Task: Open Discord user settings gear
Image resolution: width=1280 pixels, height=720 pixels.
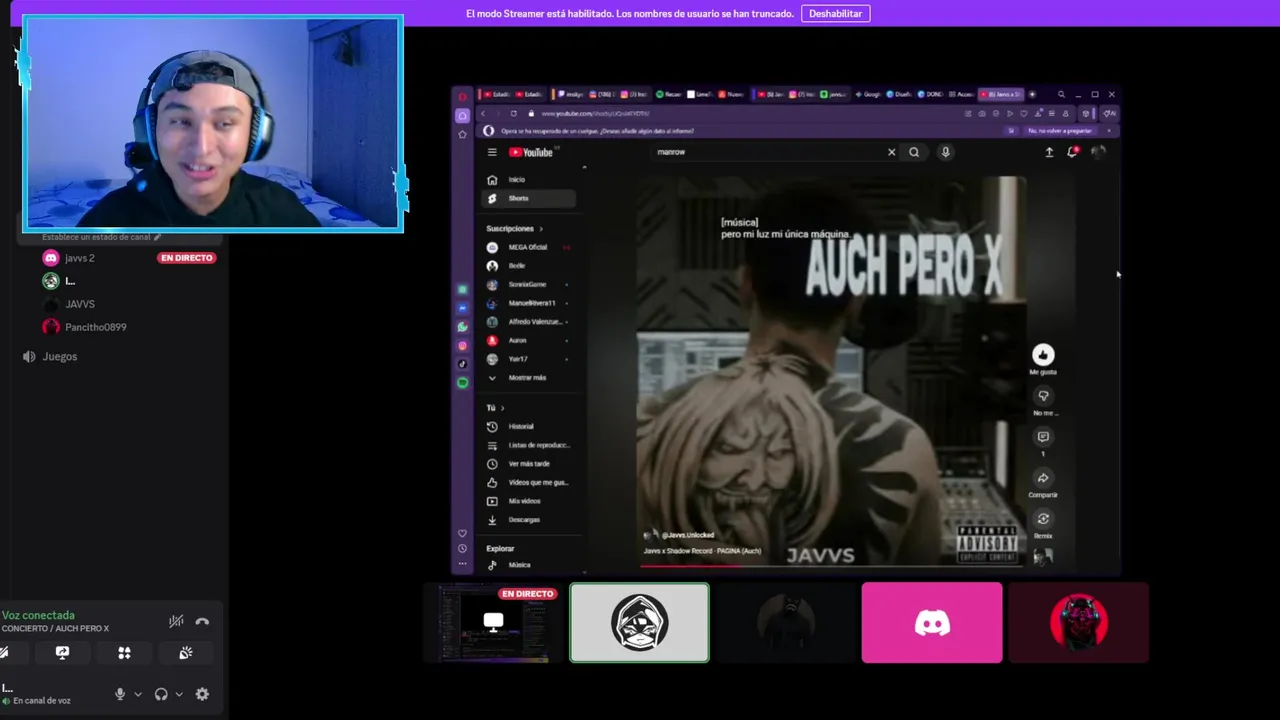Action: tap(202, 694)
